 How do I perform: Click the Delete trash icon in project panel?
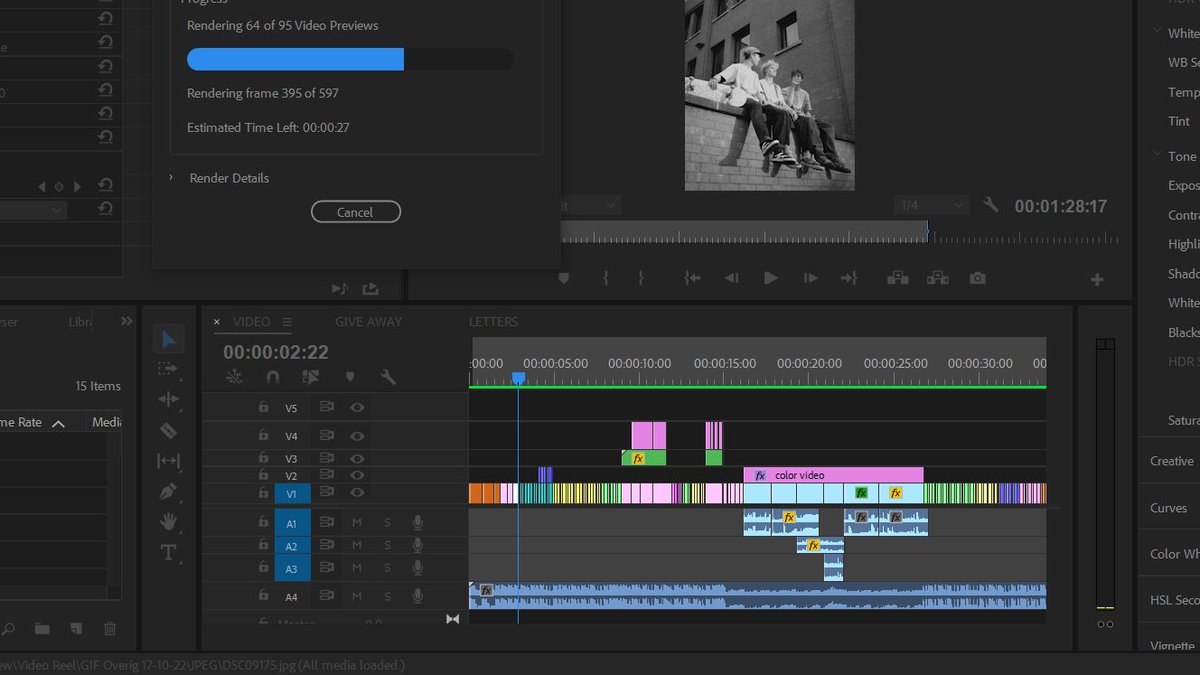[x=110, y=629]
